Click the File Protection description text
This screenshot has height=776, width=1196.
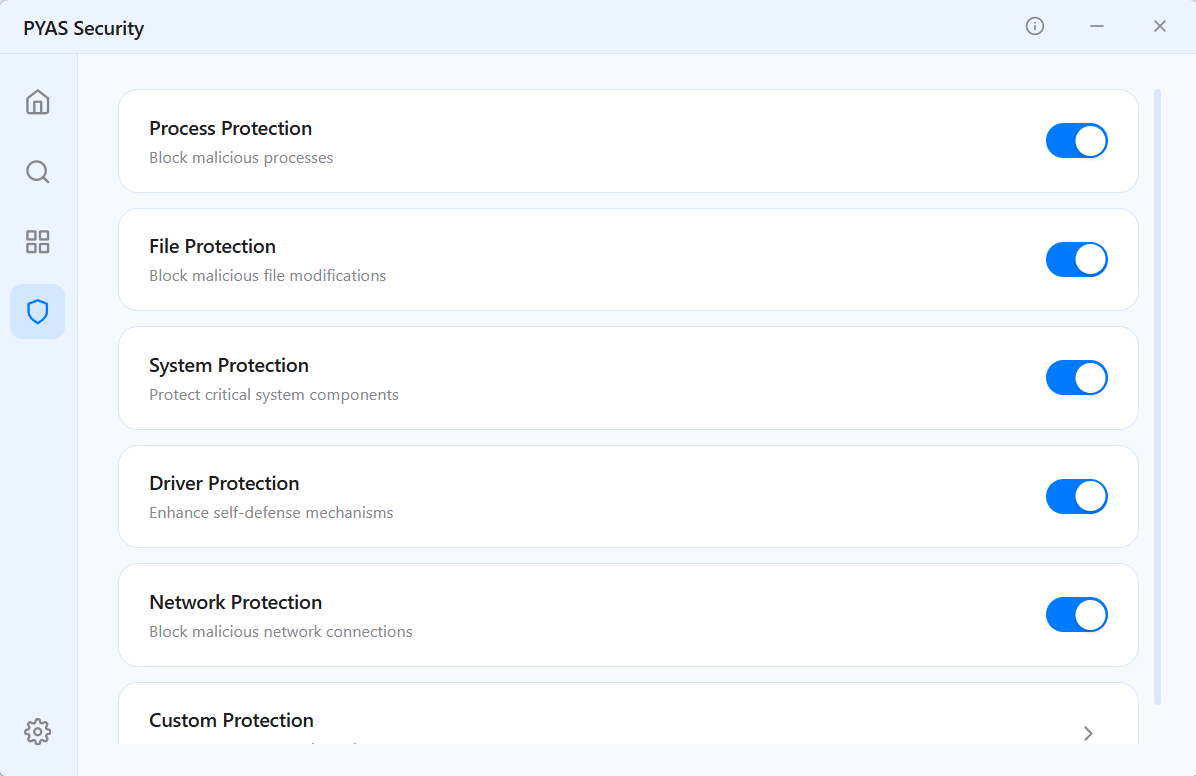pos(267,275)
